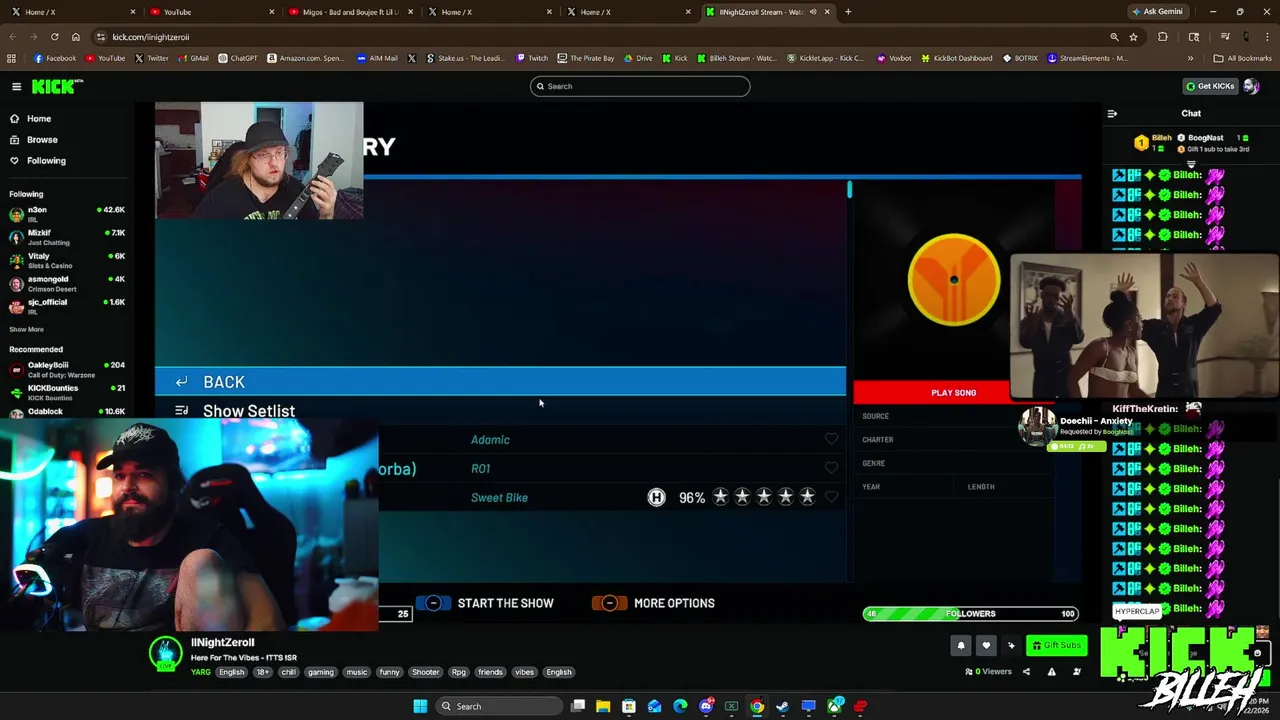This screenshot has width=1280, height=720.
Task: Open asmongold channel in Following list
Action: coord(66,283)
